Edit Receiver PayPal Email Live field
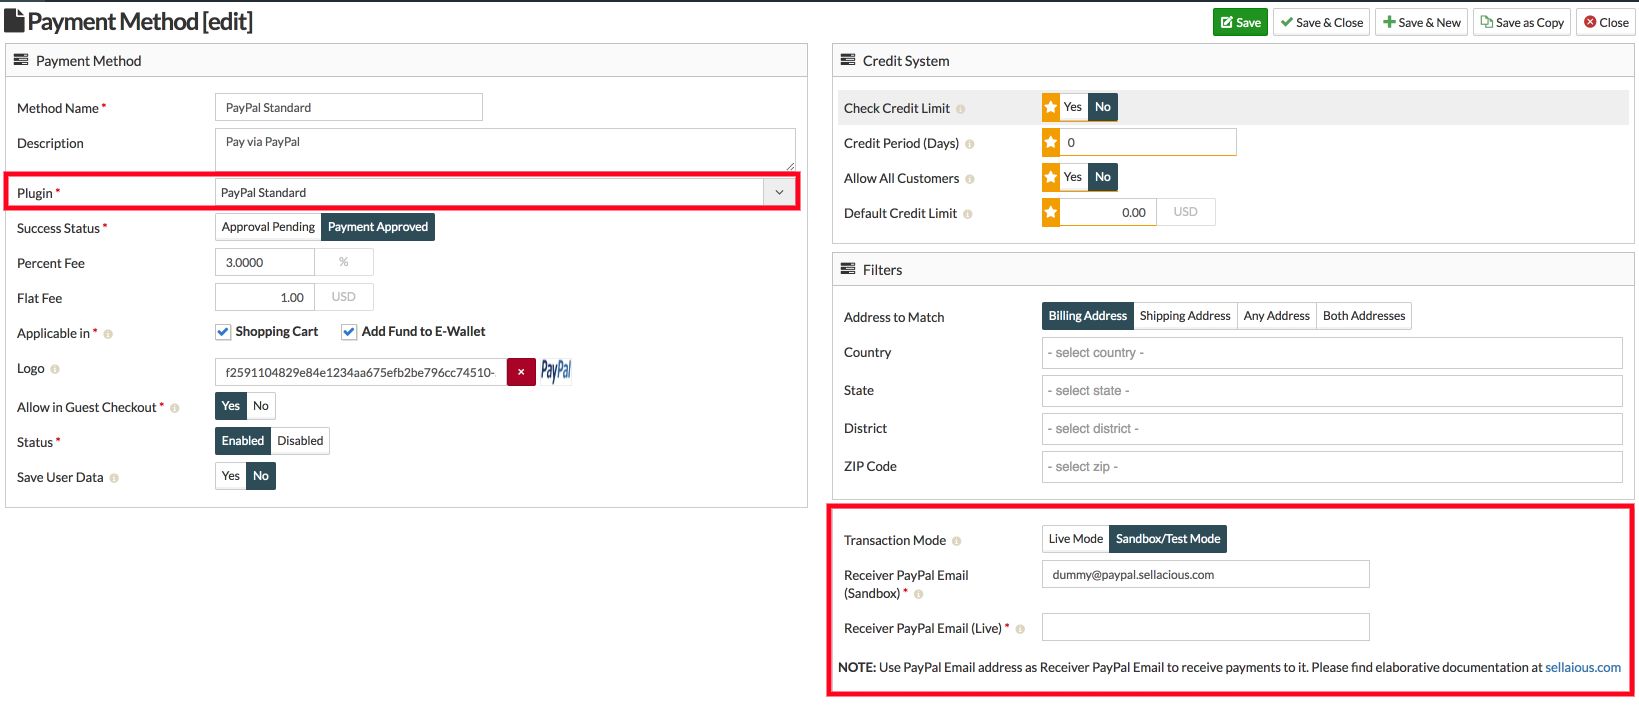Viewport: 1639px width, 717px height. click(1205, 627)
